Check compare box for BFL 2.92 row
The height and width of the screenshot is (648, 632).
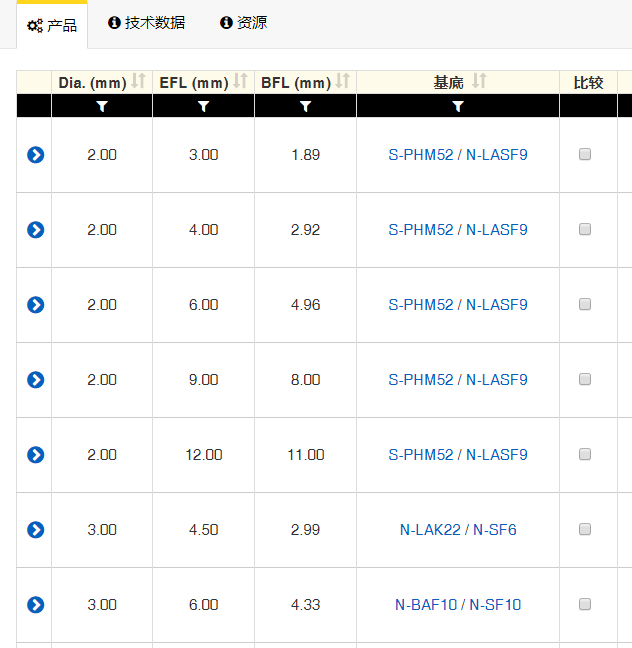(585, 229)
